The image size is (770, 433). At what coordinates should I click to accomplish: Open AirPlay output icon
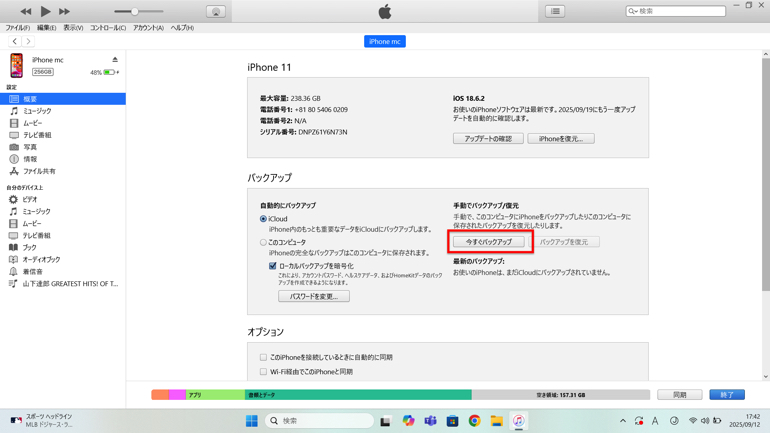(x=215, y=12)
